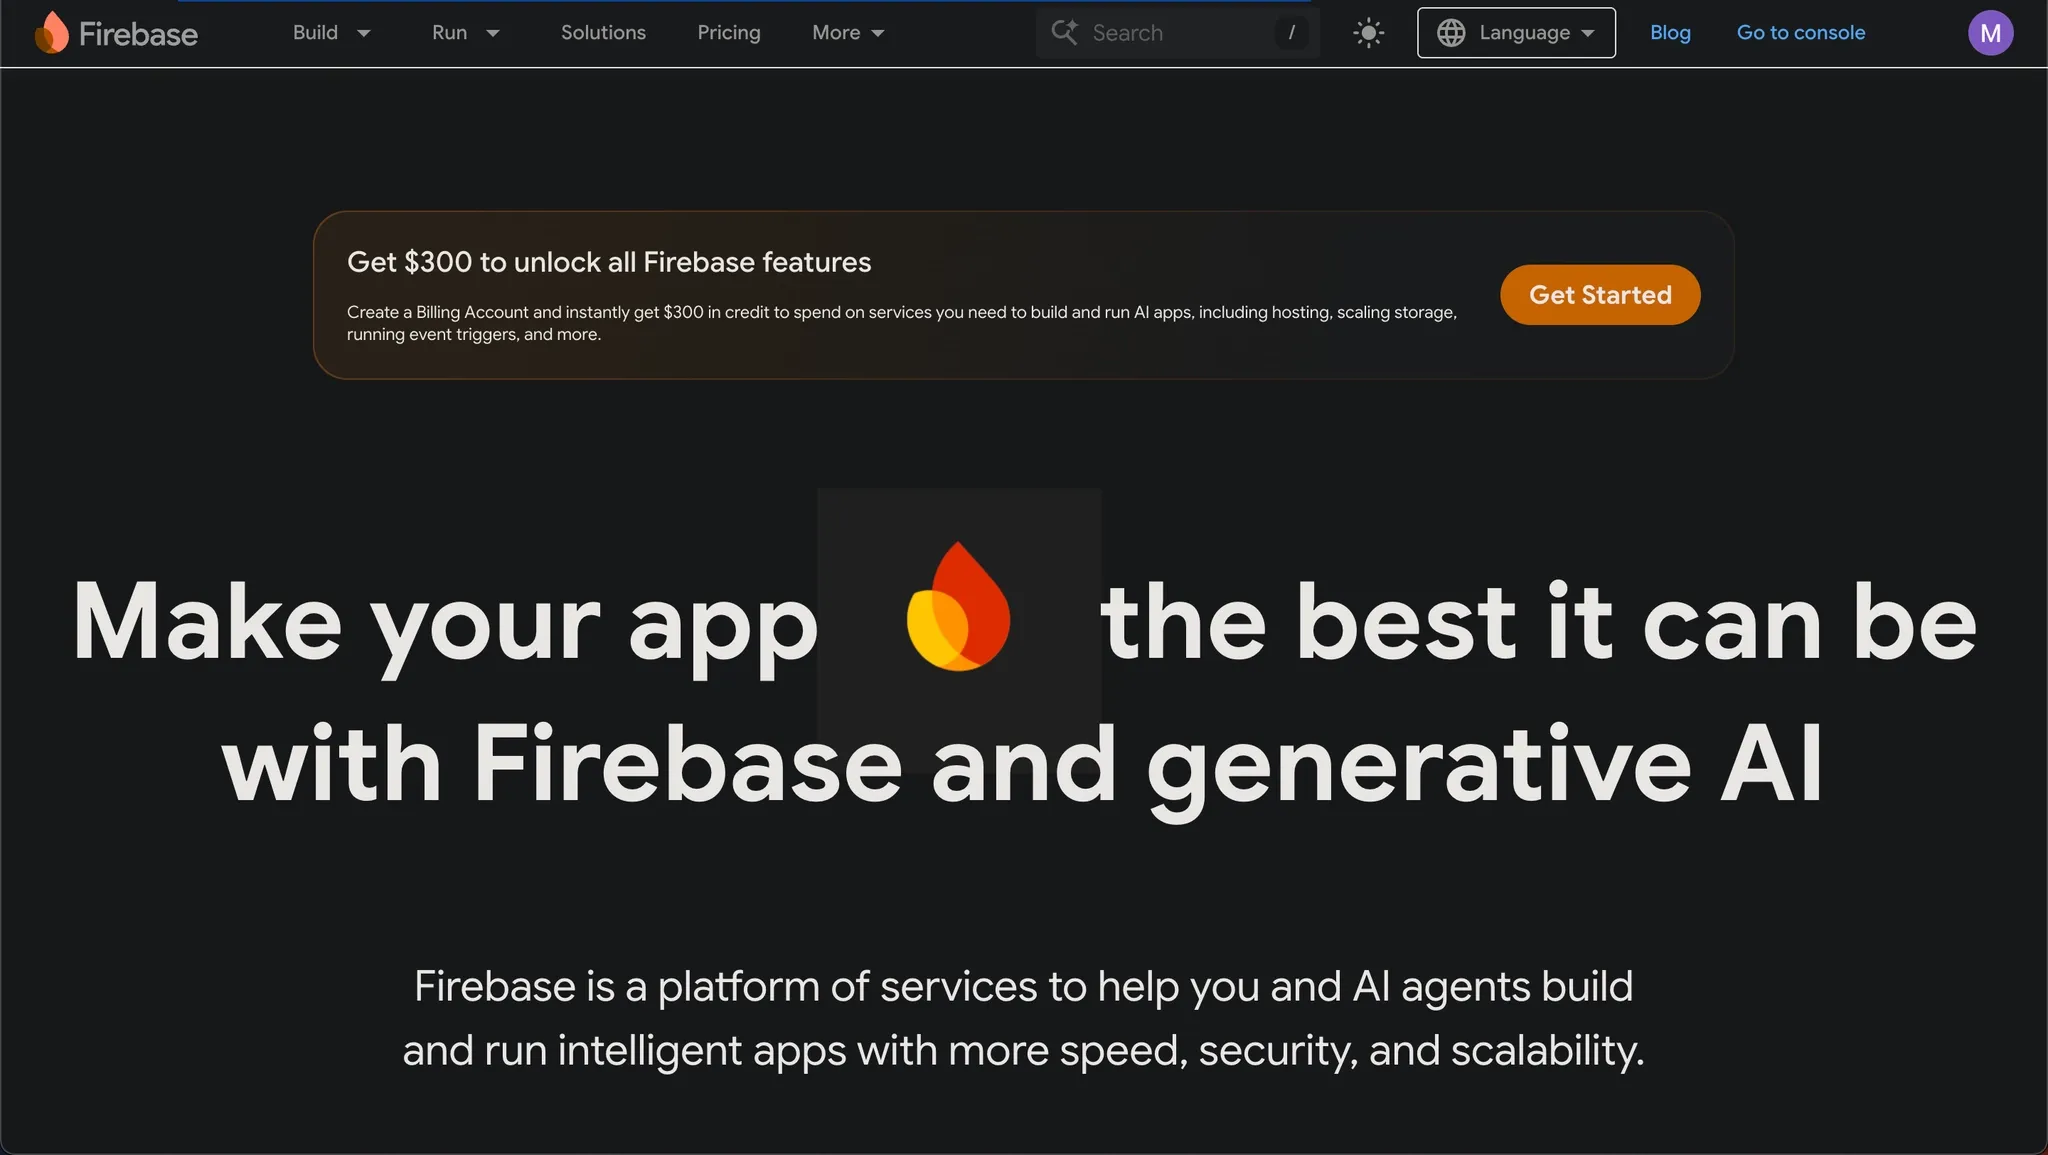This screenshot has width=2048, height=1155.
Task: Click the 'Get $300 to unlock all Firebase features' heading
Action: pyautogui.click(x=609, y=262)
